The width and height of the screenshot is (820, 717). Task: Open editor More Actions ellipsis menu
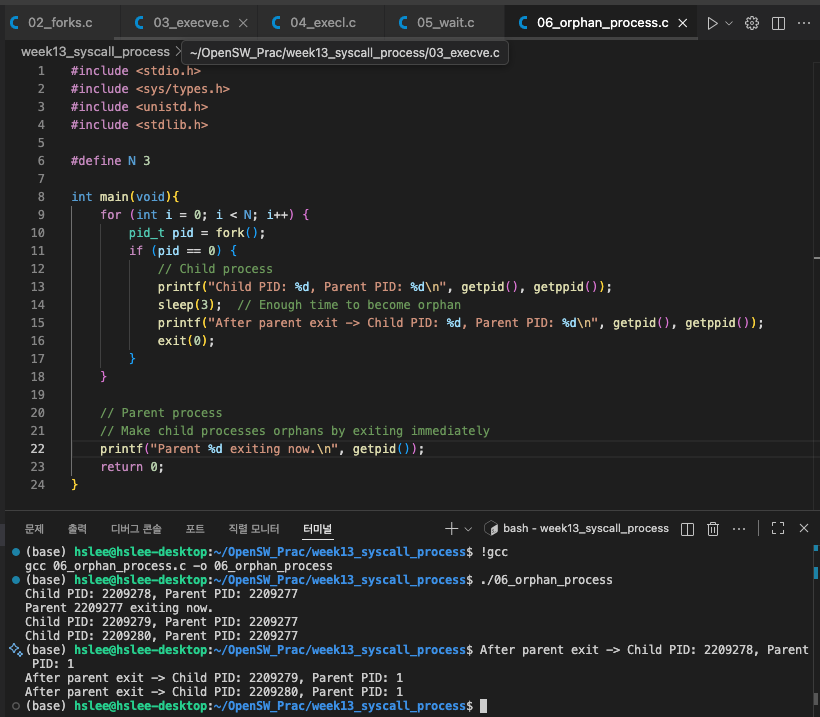pyautogui.click(x=804, y=22)
